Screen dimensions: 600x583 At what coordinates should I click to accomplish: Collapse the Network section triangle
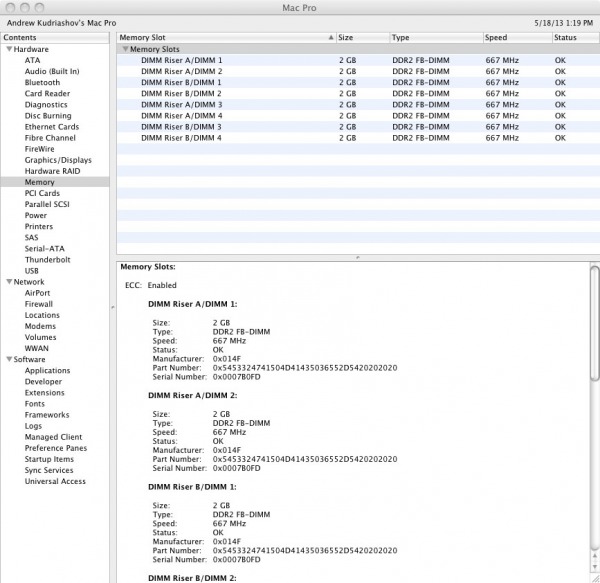click(9, 282)
